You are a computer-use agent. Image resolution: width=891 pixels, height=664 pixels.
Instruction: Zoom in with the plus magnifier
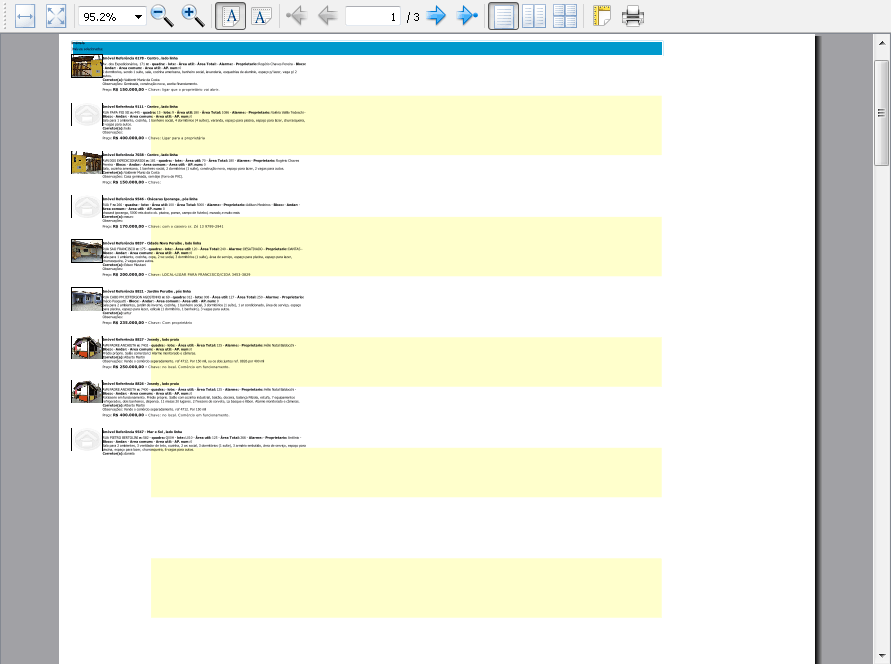click(x=193, y=16)
